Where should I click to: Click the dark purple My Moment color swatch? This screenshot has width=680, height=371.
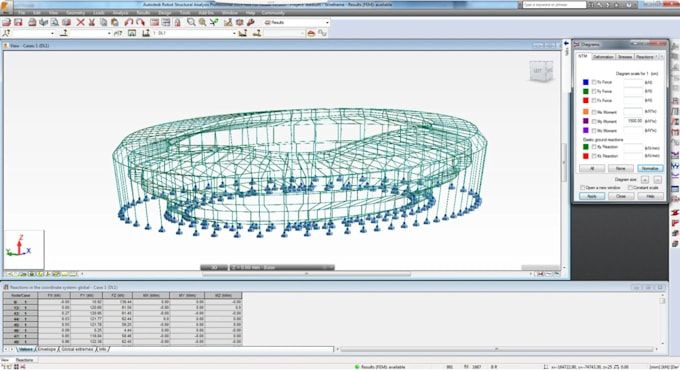click(x=585, y=121)
